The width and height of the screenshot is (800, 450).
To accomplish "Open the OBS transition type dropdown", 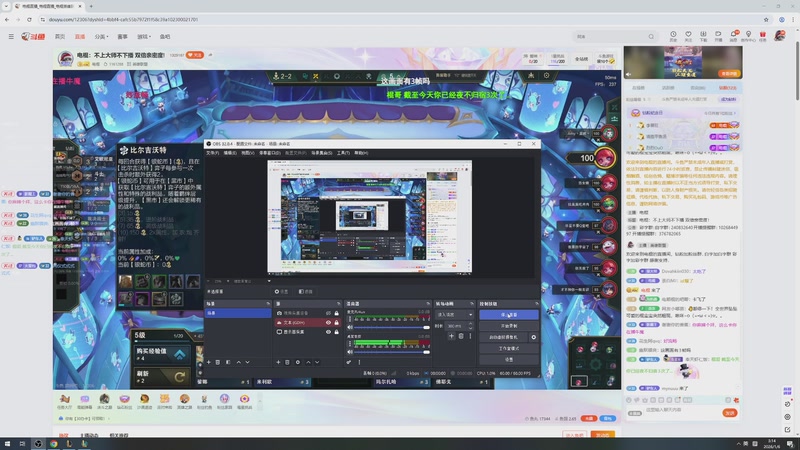I will point(454,315).
